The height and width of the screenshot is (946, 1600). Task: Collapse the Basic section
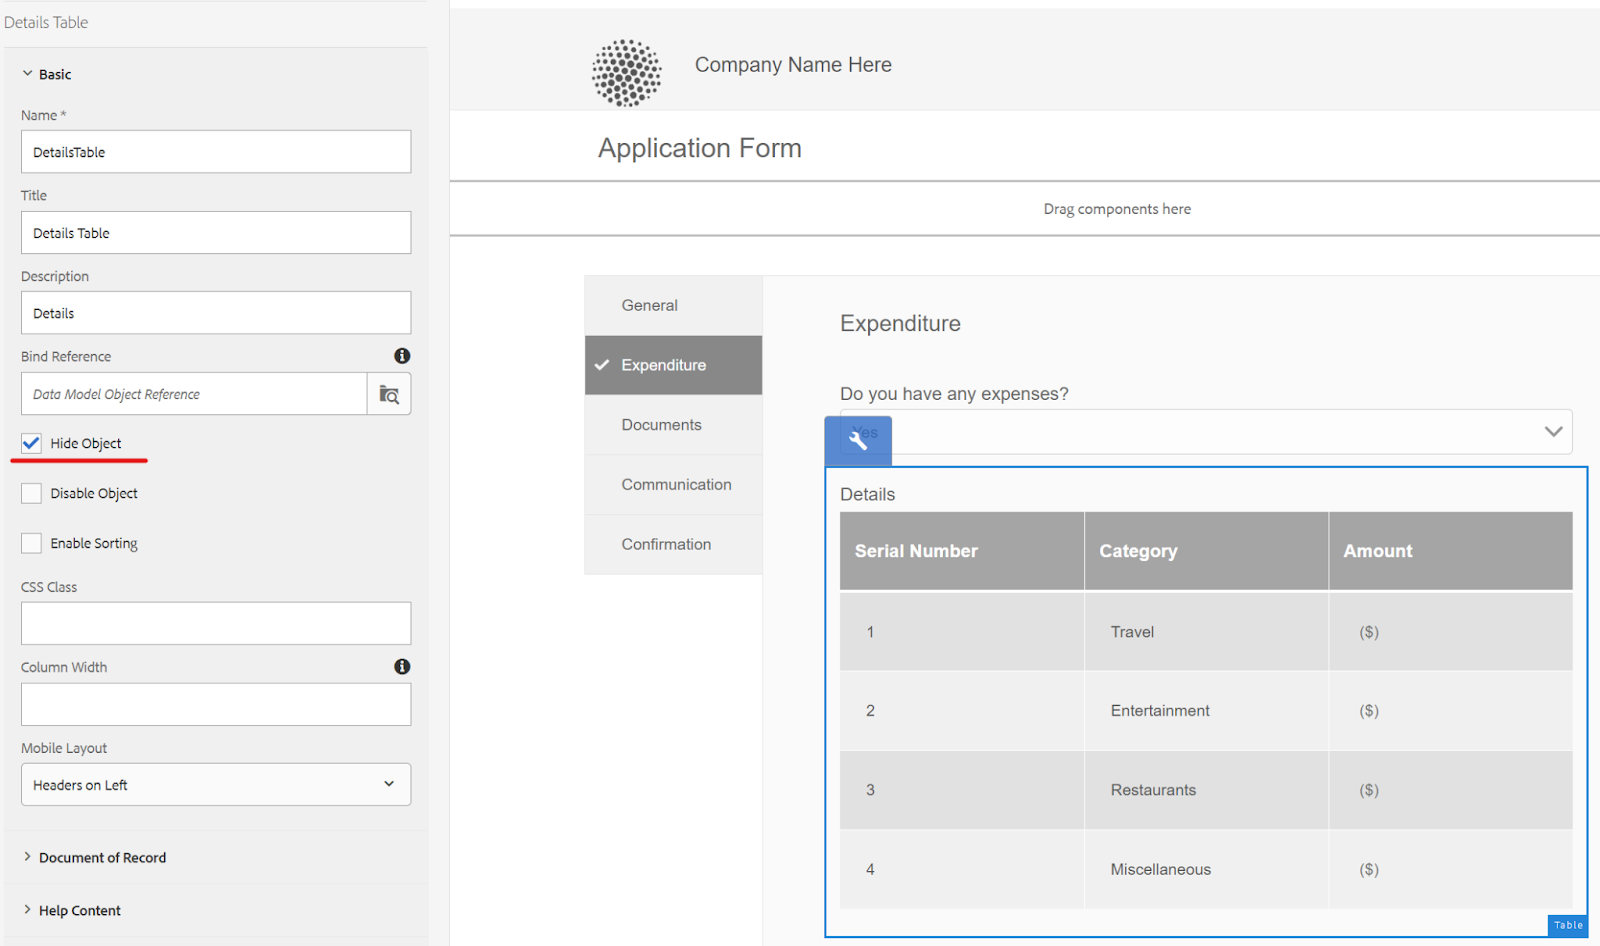click(x=47, y=74)
